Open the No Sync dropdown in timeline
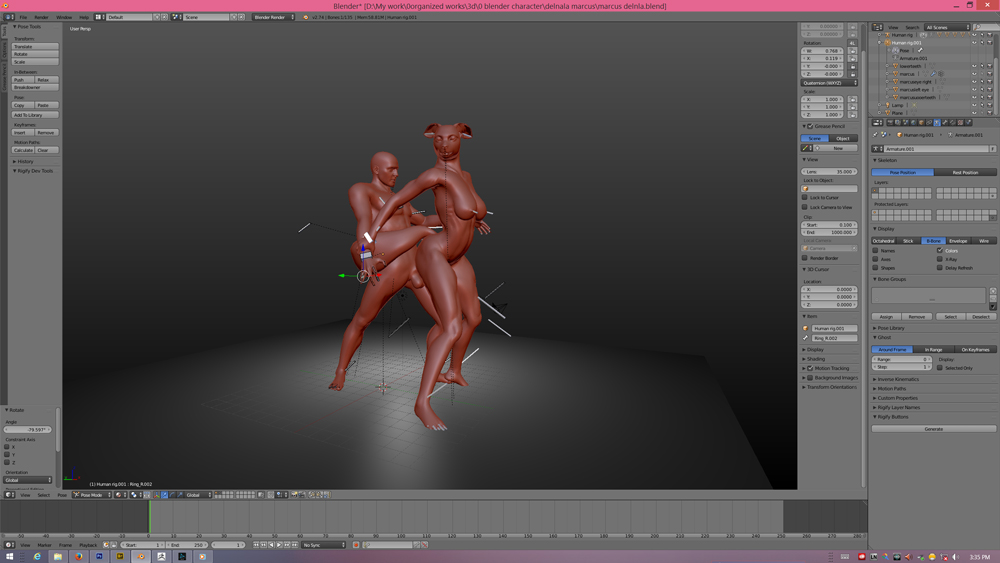The image size is (1000, 563). pos(324,545)
